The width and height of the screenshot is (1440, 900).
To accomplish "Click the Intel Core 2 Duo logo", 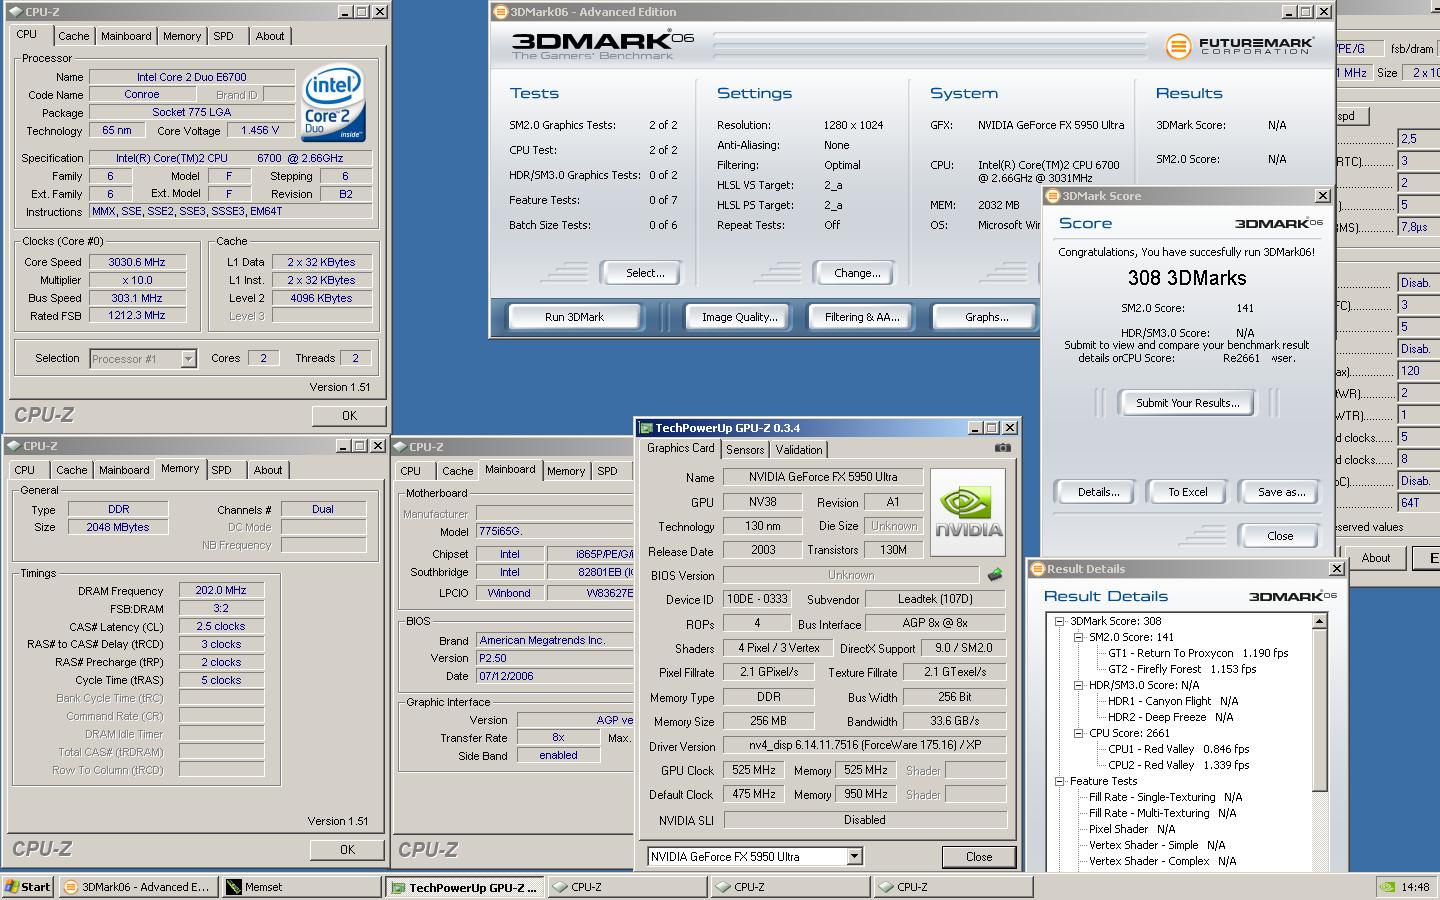I will tap(334, 104).
